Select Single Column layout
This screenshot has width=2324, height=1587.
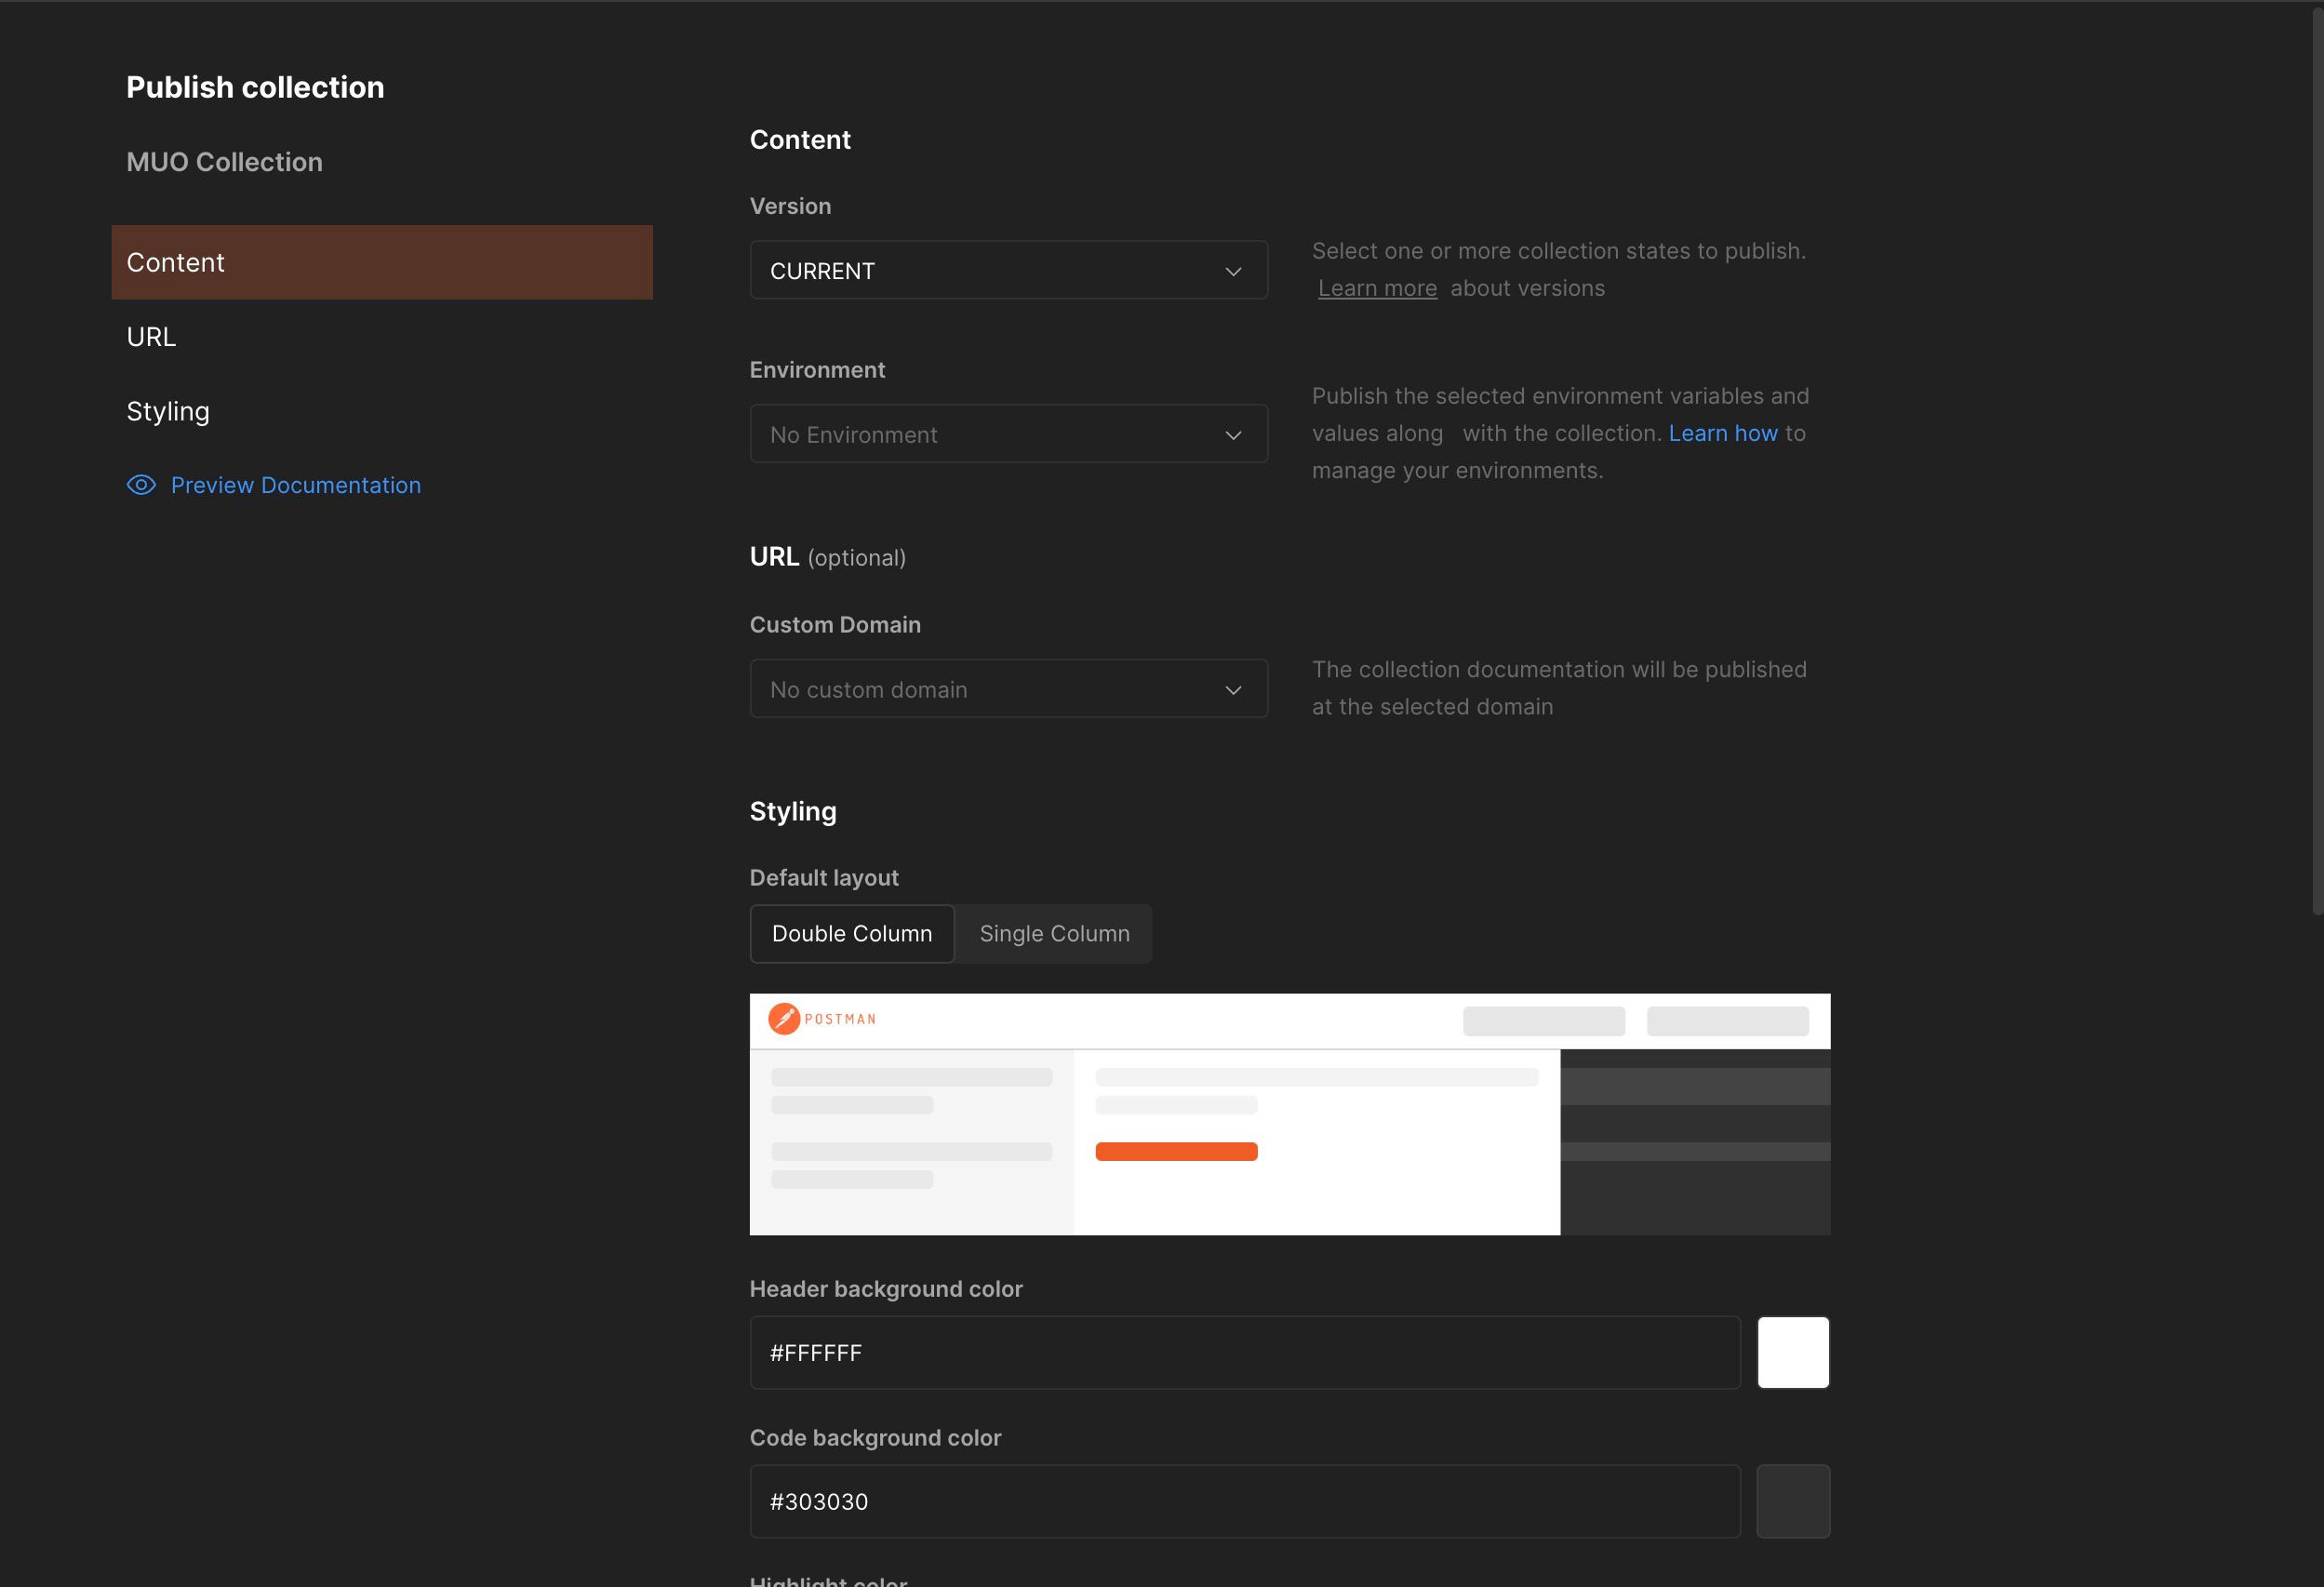[x=1054, y=933]
